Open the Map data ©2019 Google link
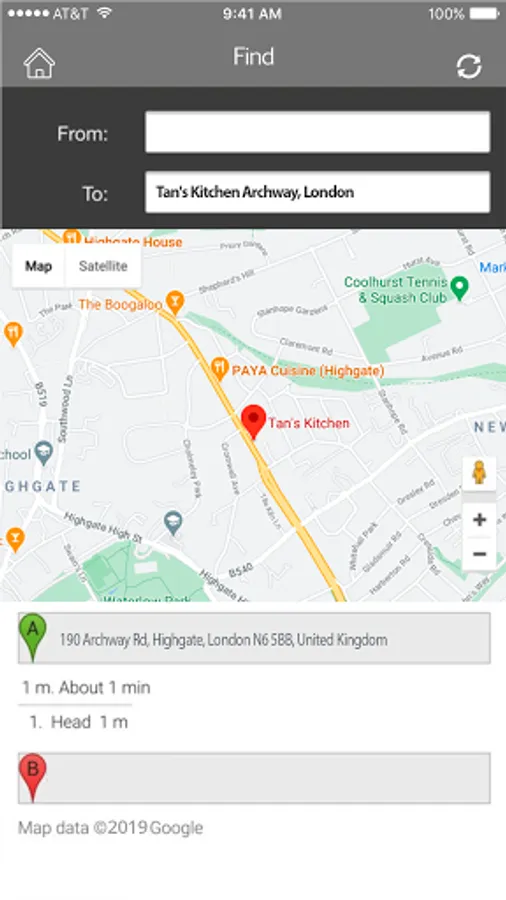Image resolution: width=506 pixels, height=900 pixels. click(111, 828)
